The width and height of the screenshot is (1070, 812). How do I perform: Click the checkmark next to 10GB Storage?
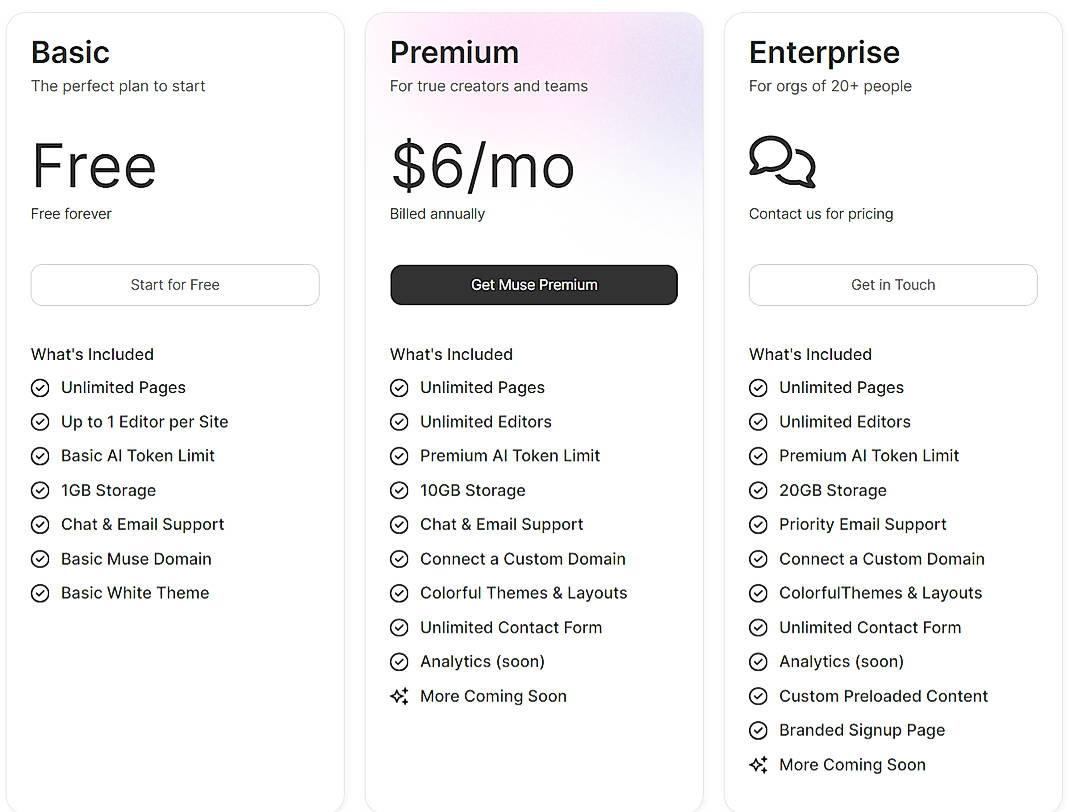pos(399,490)
